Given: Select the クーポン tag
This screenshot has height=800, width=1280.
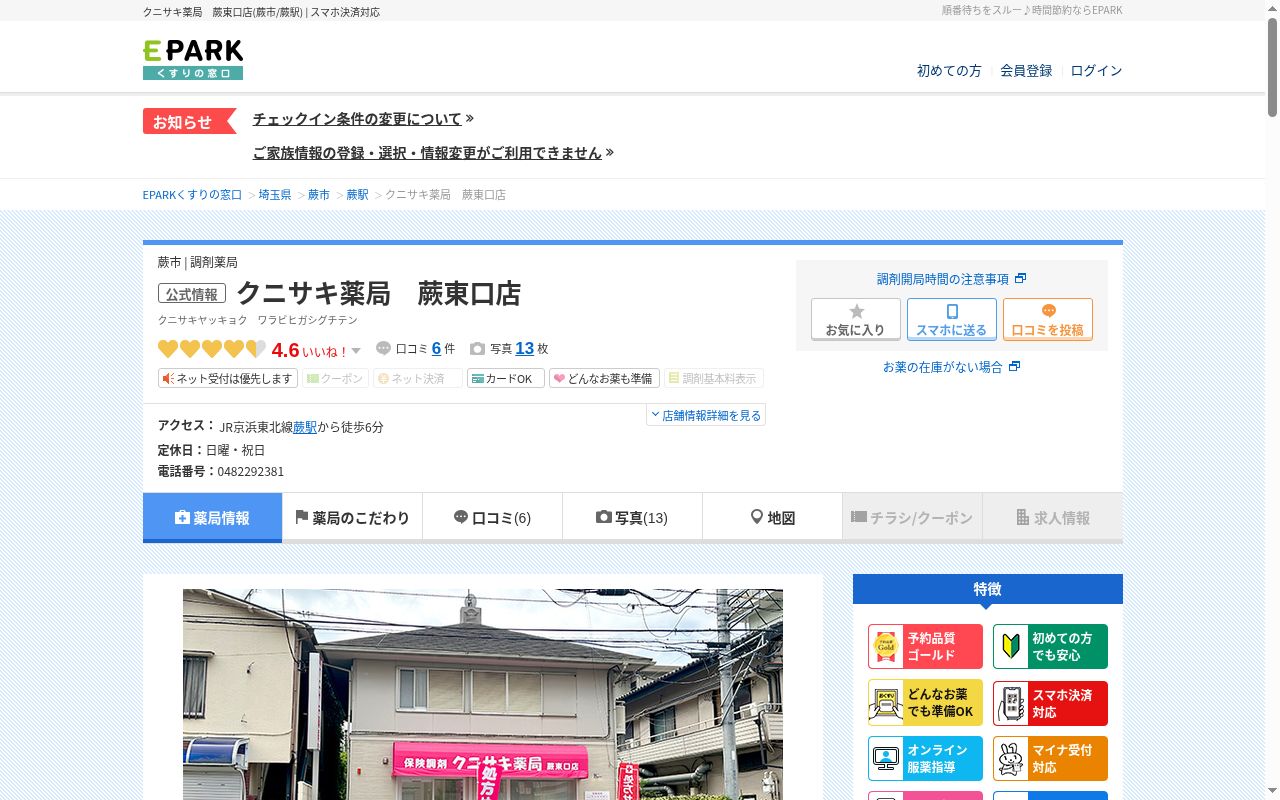Looking at the screenshot, I should click(335, 379).
